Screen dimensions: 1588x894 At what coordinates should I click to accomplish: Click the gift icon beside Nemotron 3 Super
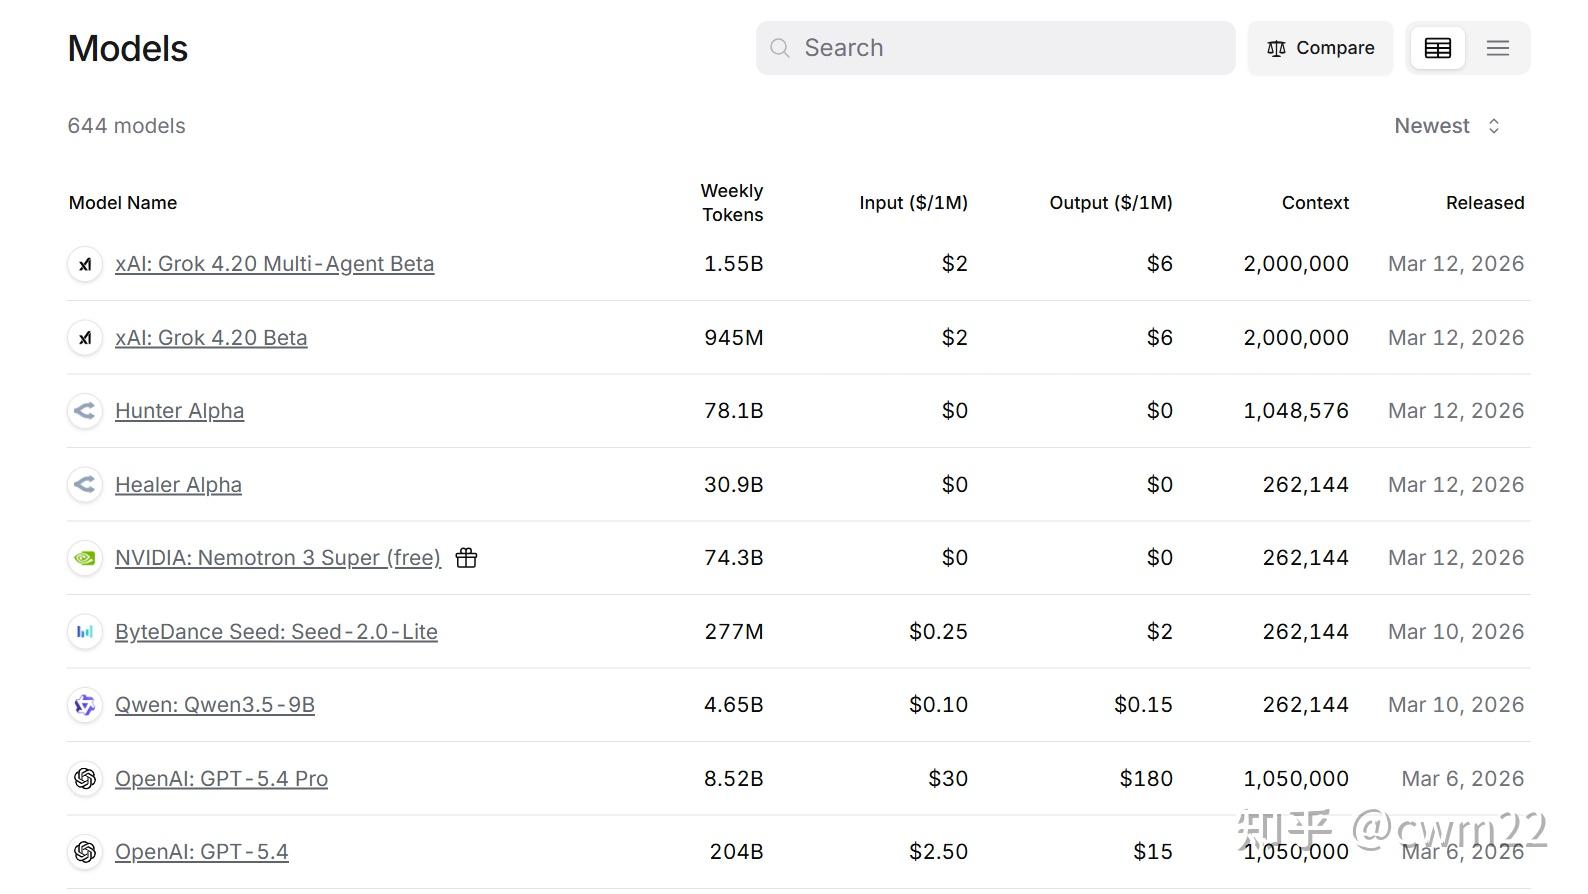pos(466,558)
